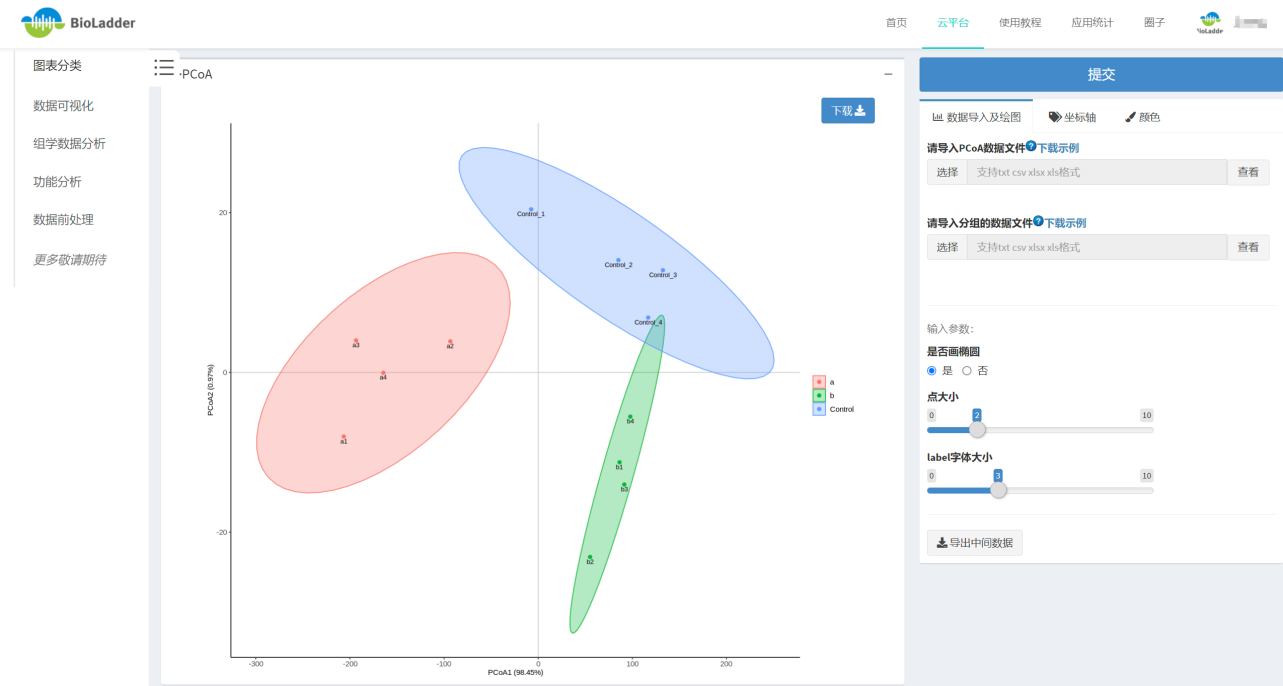This screenshot has height=686, width=1283.
Task: Click the hamburger menu icon beside PCoA
Action: [164, 67]
